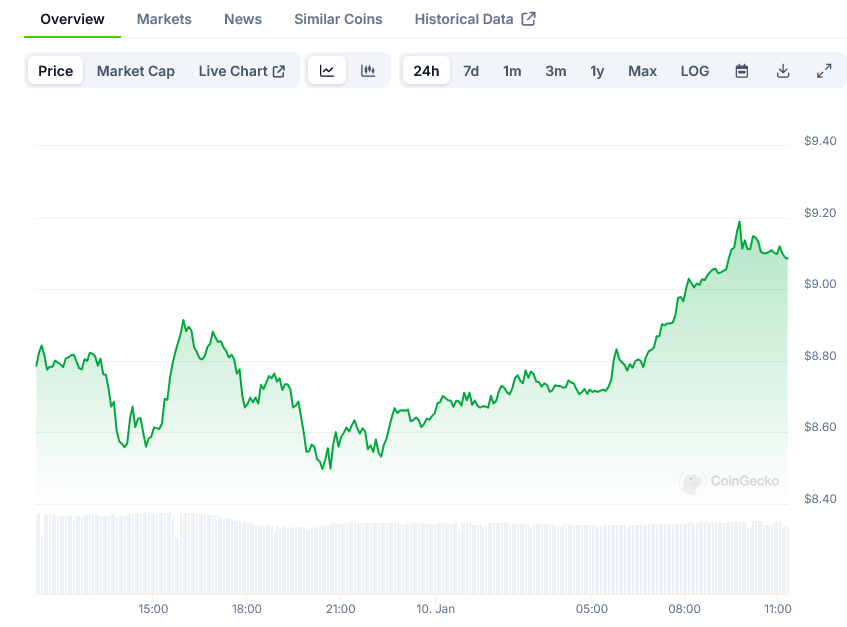Select the 1y time range
Viewport: 847px width, 627px height.
click(597, 71)
